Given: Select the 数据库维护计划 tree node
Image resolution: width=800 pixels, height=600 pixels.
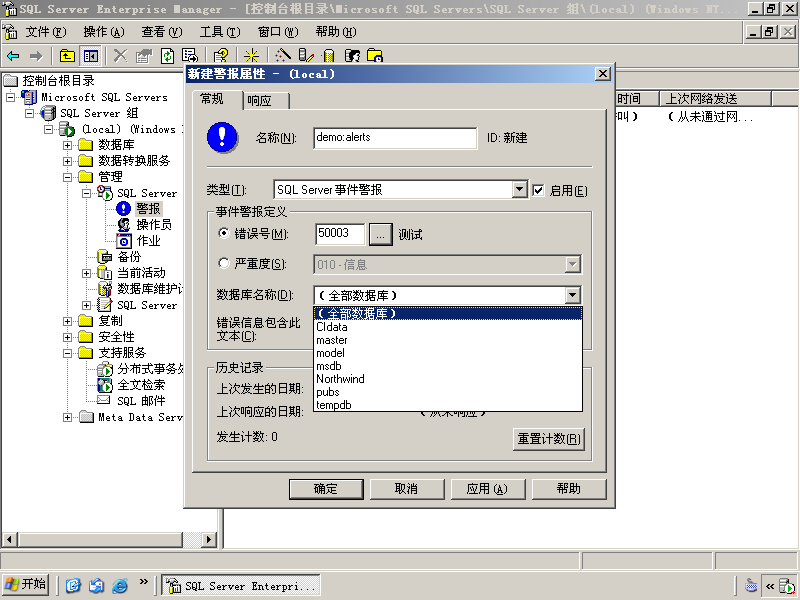Looking at the screenshot, I should coord(150,289).
